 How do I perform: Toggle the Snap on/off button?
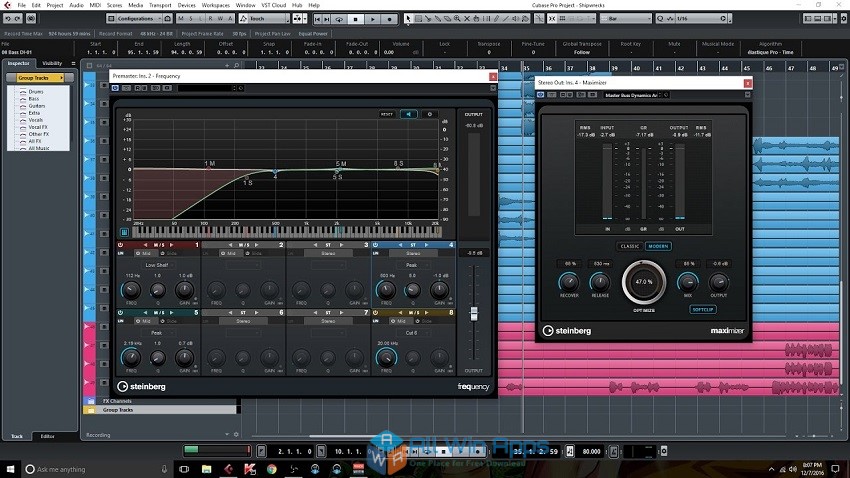552,18
